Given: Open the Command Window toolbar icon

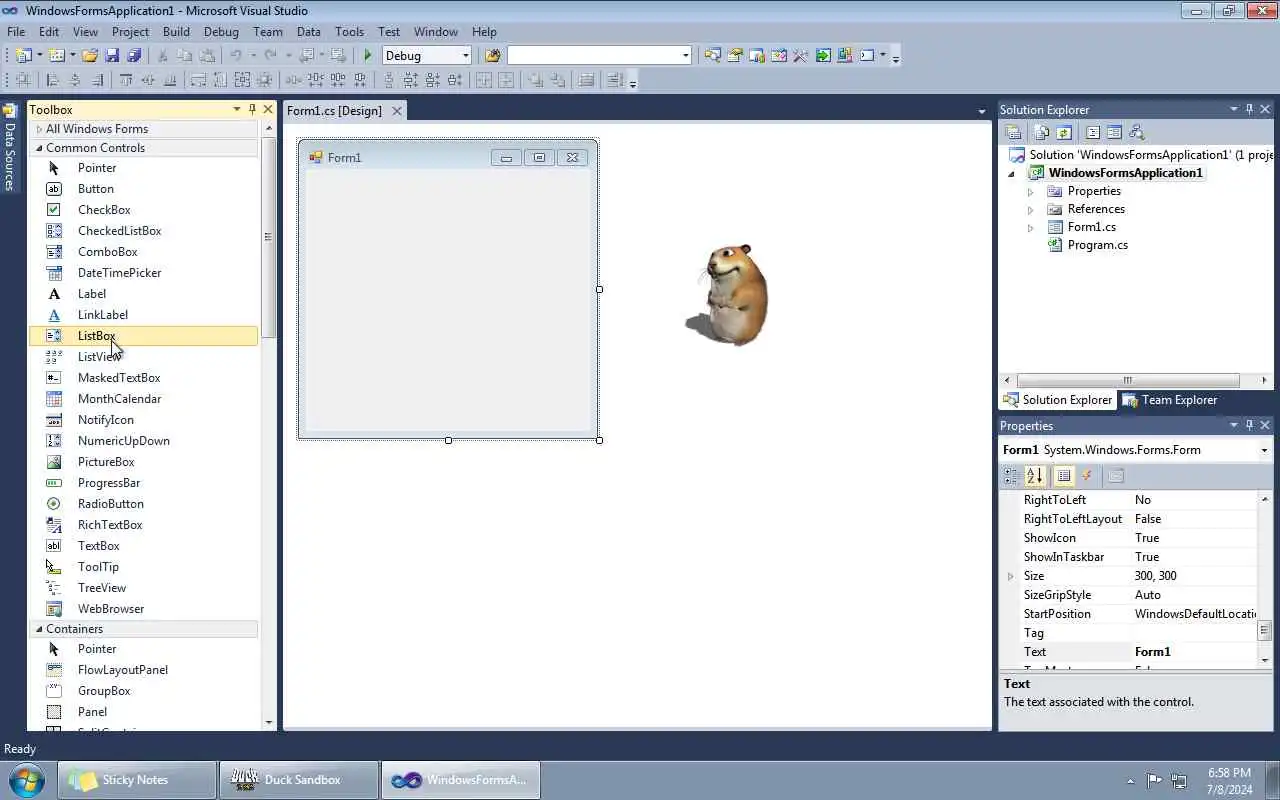Looking at the screenshot, I should click(867, 56).
